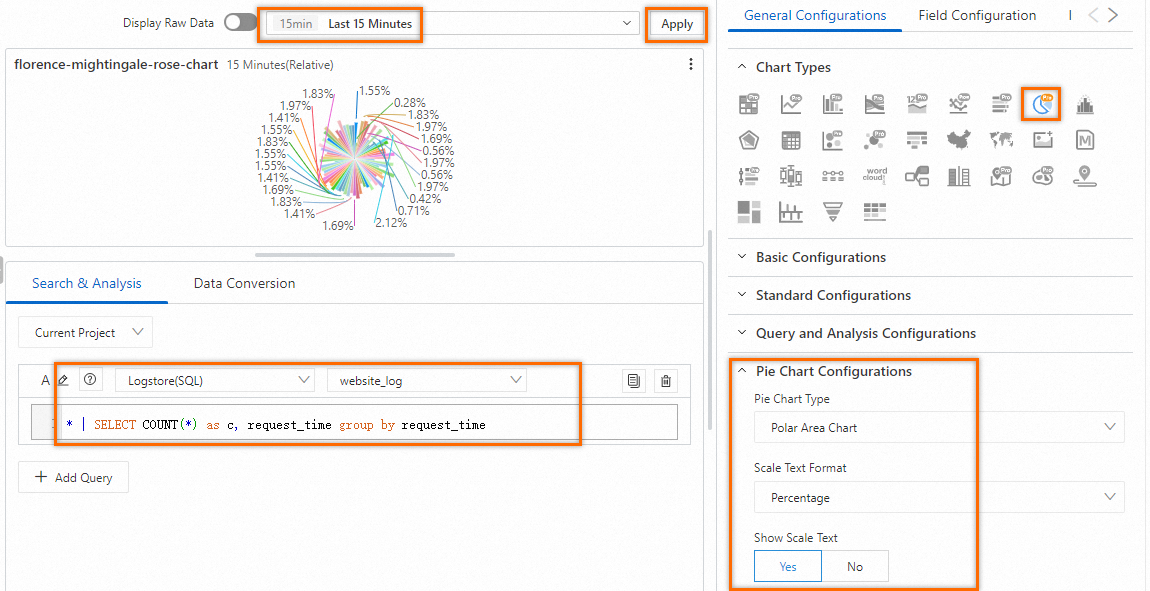Image resolution: width=1150 pixels, height=591 pixels.
Task: Select the candlestick box plot chart icon
Action: pos(791,175)
